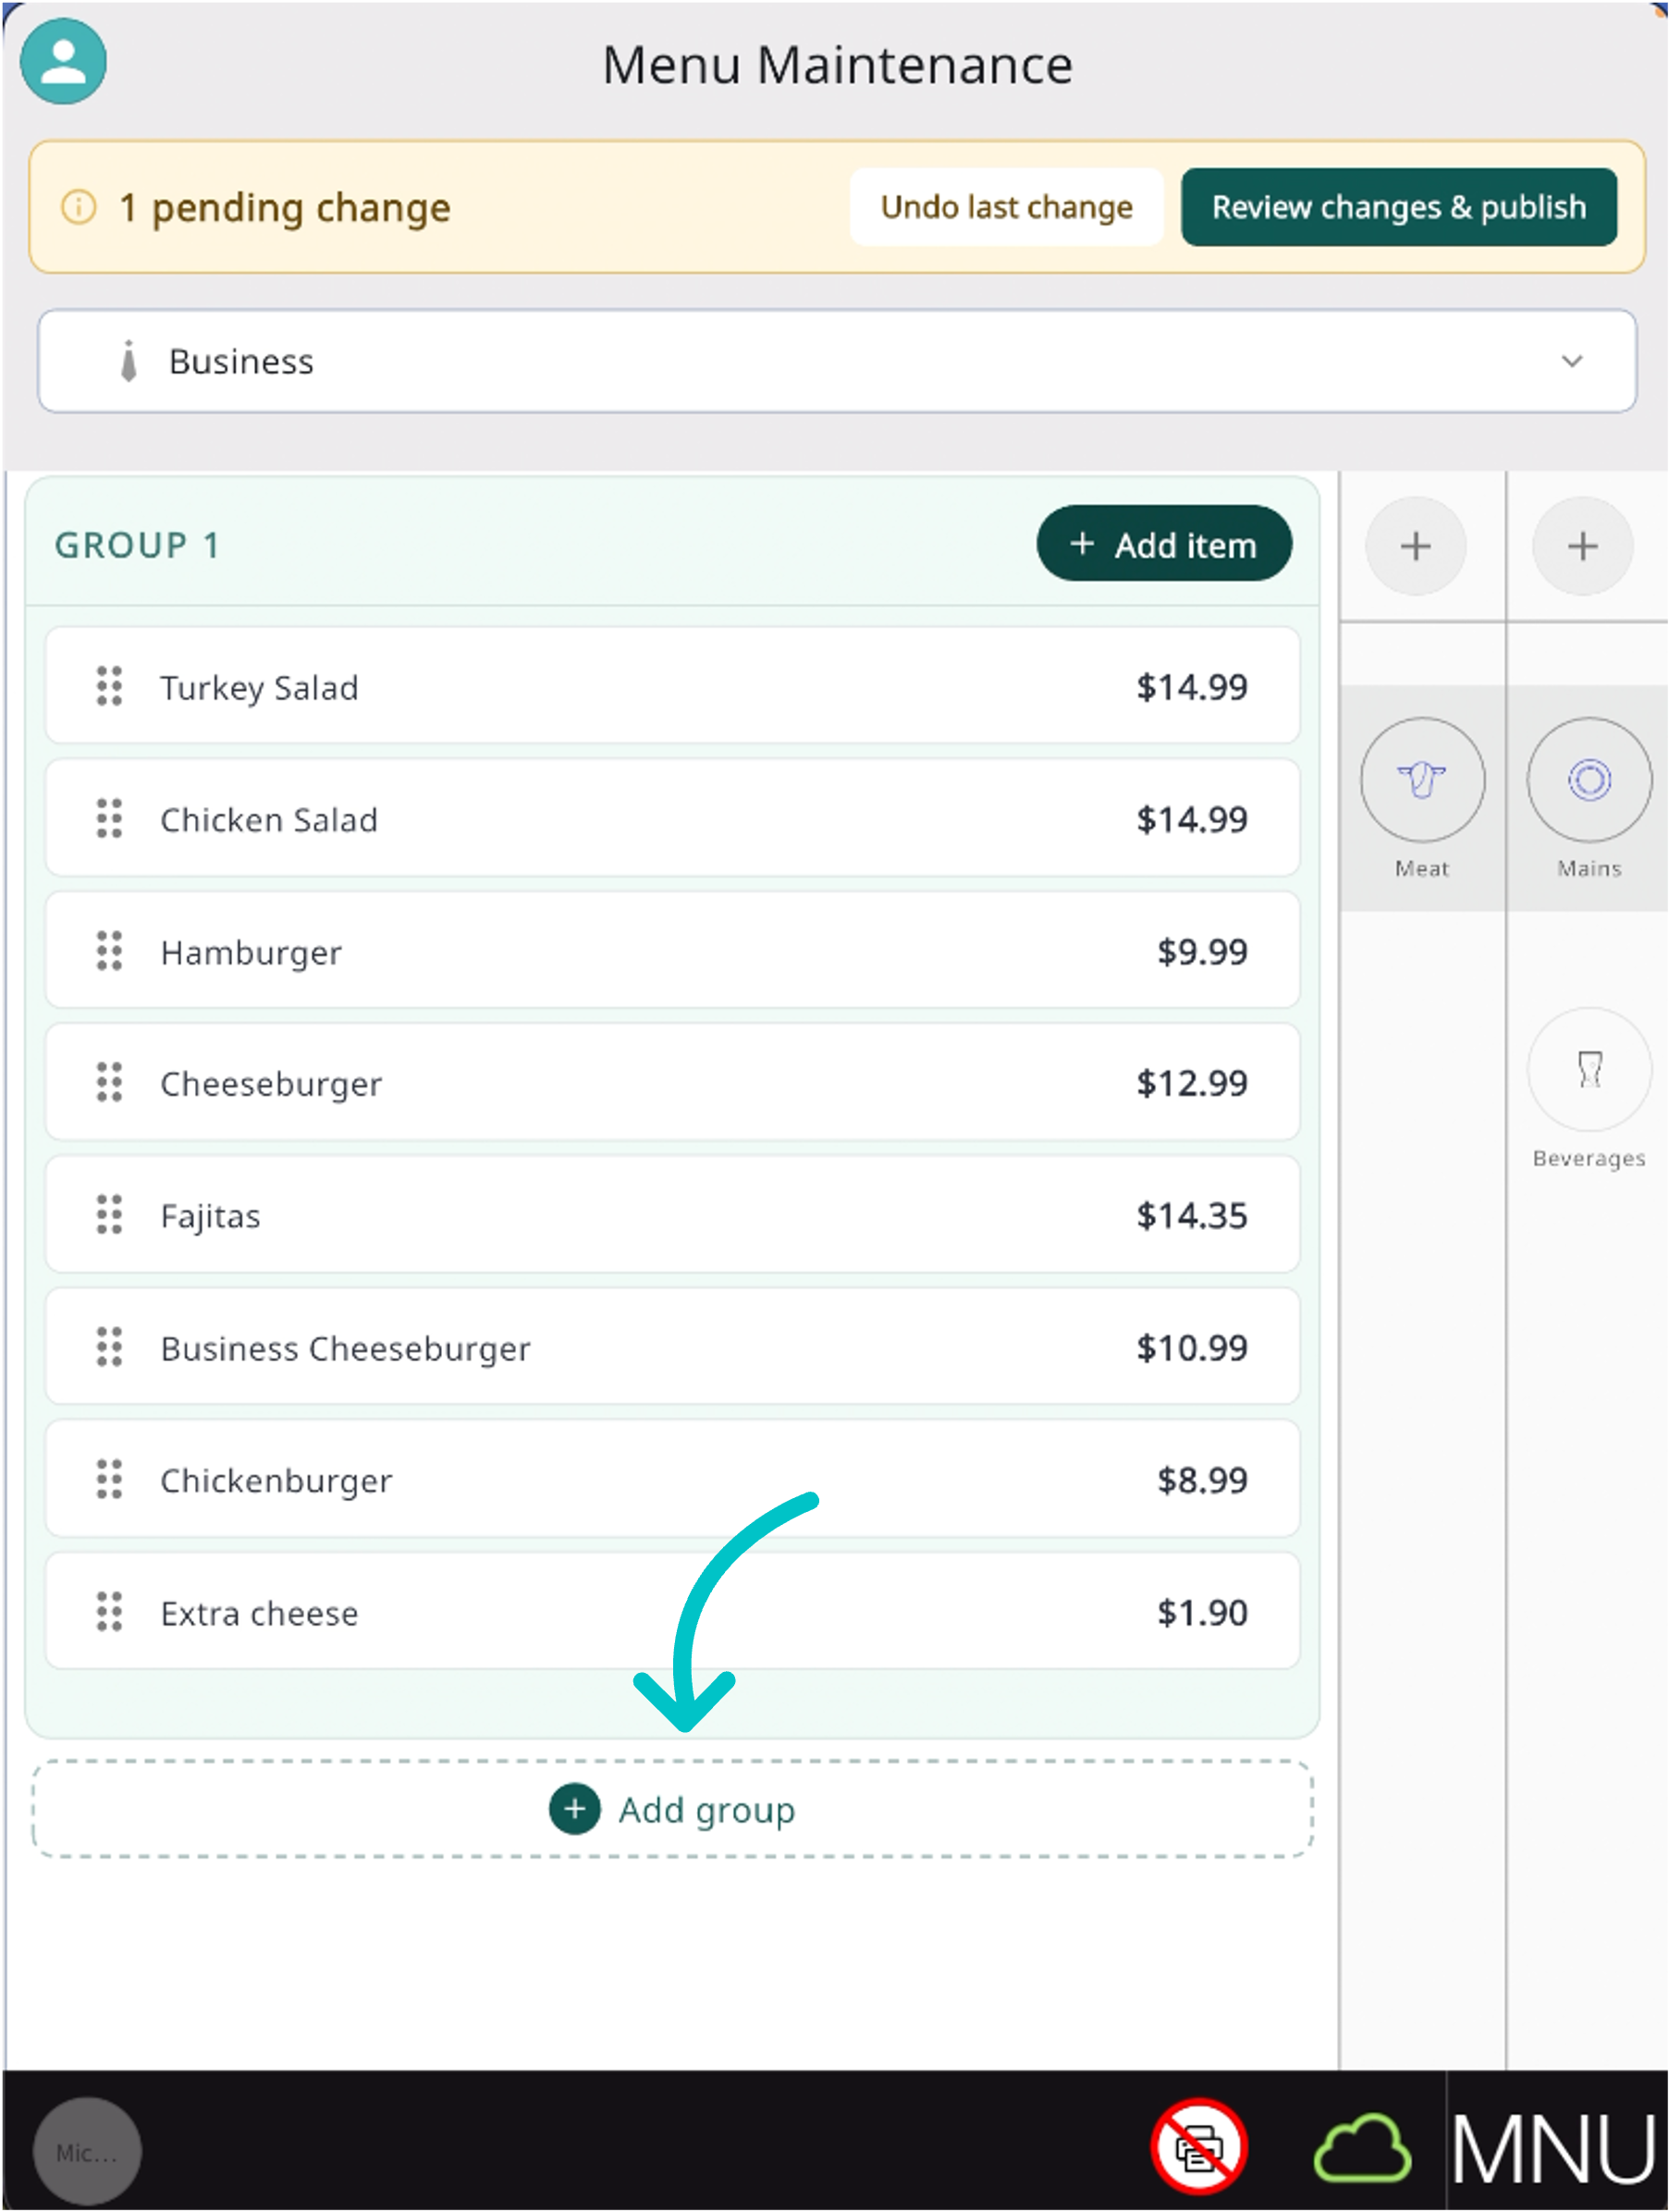Select the Meat category icon
Image resolution: width=1669 pixels, height=2212 pixels.
click(1422, 780)
